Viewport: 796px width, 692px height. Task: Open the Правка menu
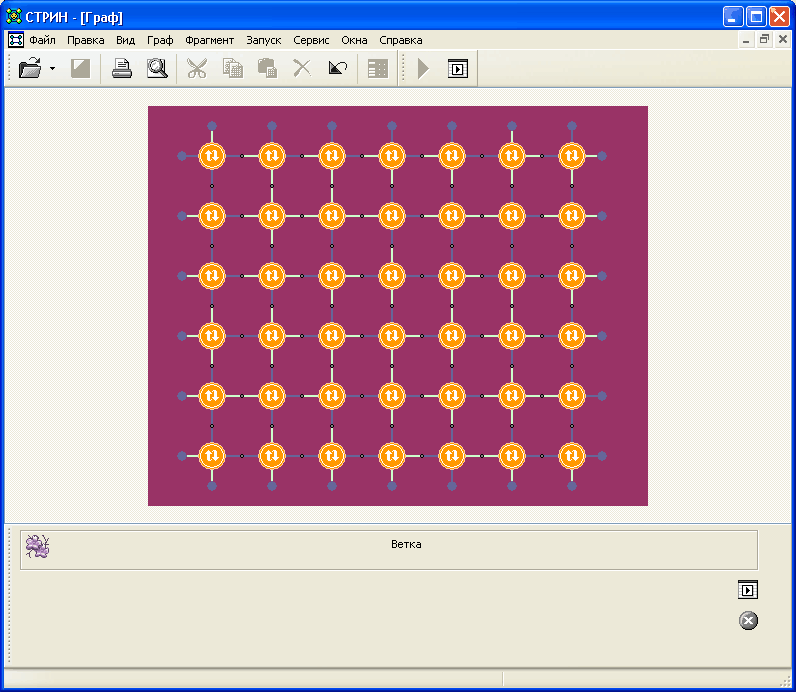point(86,40)
